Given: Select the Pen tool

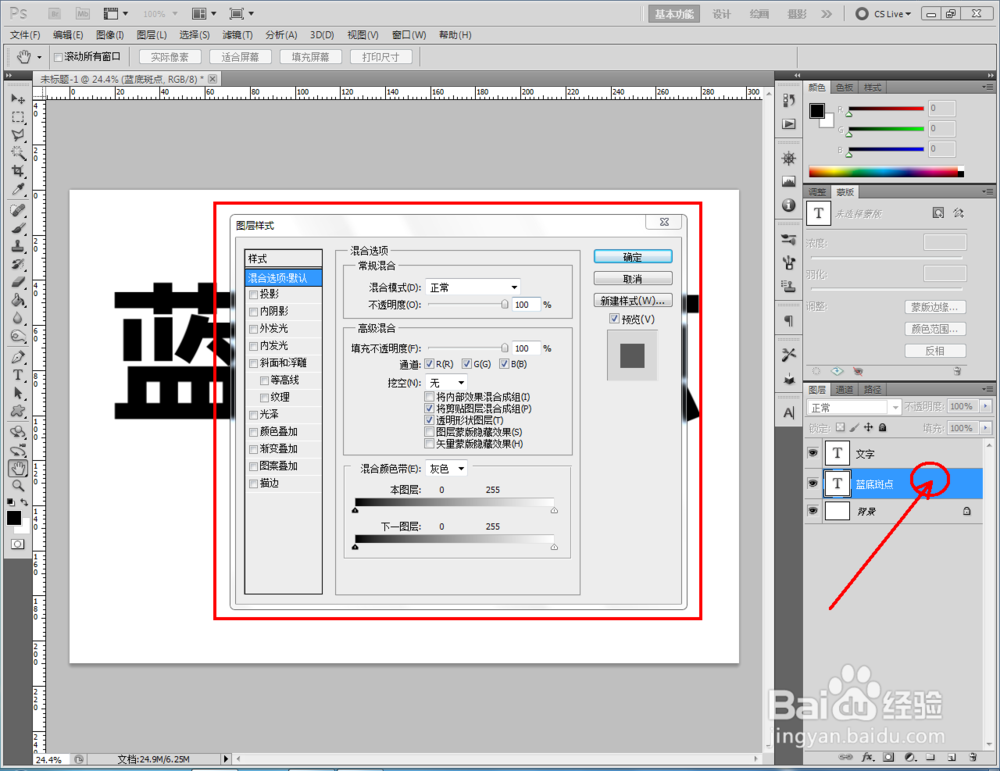Looking at the screenshot, I should 18,357.
